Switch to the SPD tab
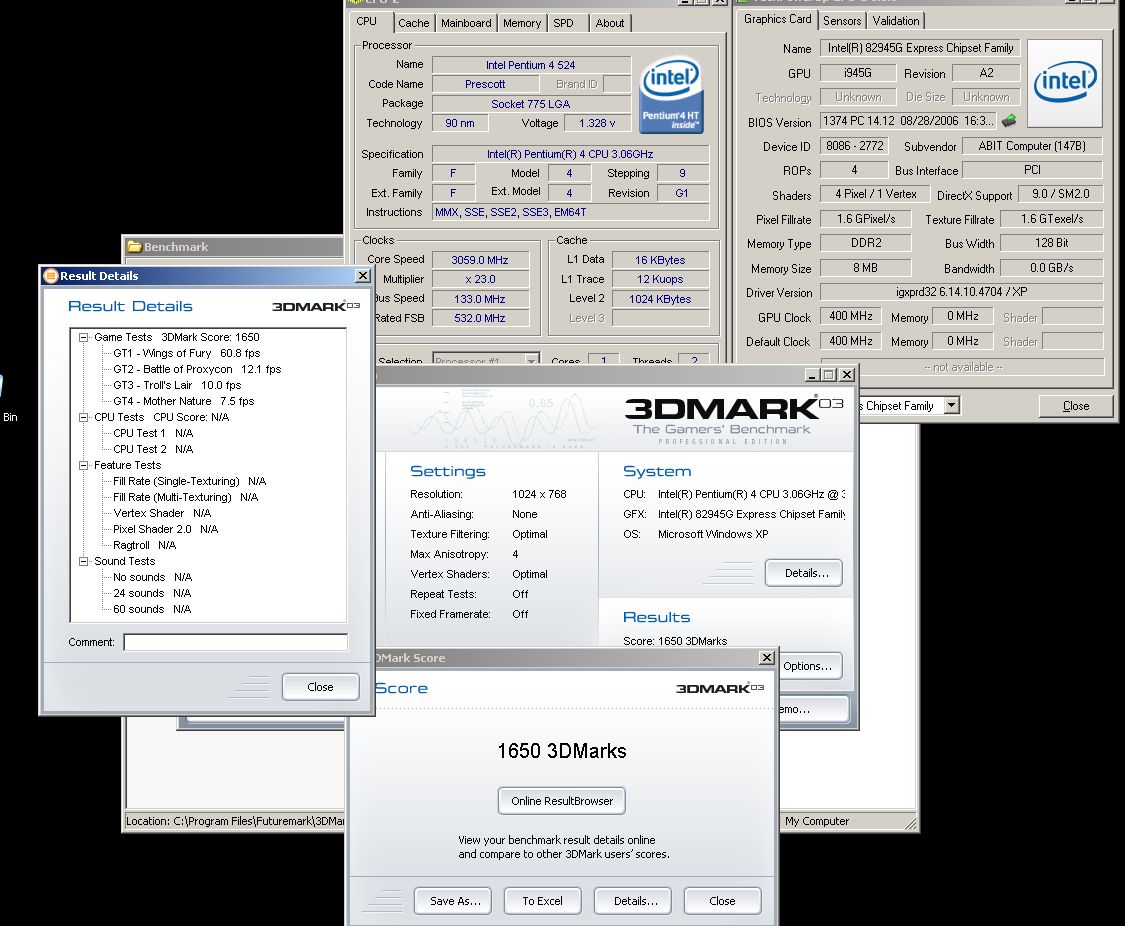The image size is (1125, 926). point(563,23)
